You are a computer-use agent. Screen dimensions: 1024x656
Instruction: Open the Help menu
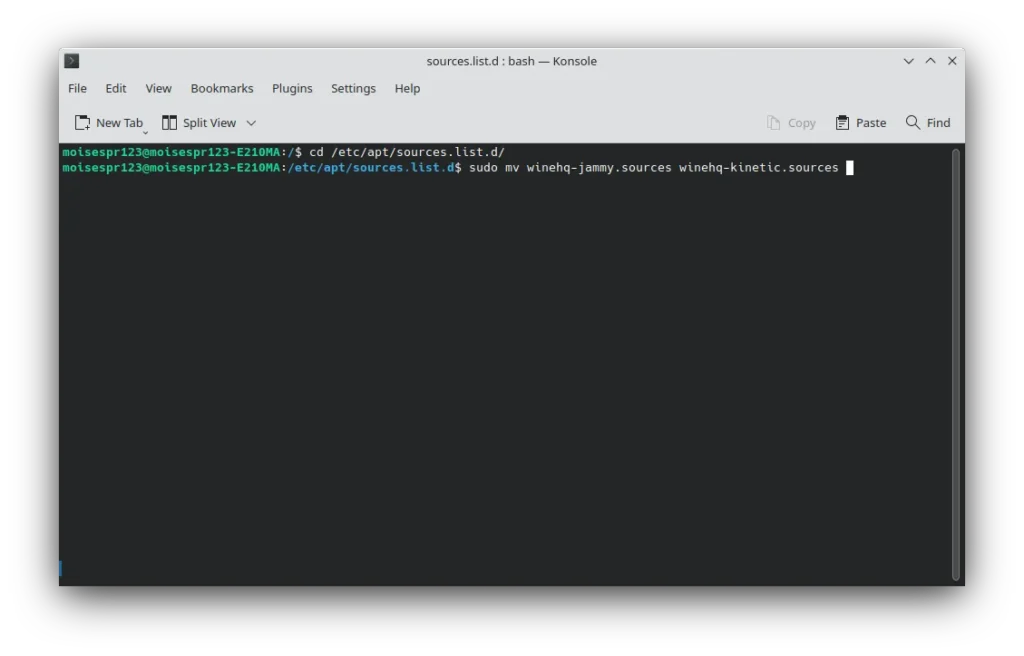tap(407, 88)
